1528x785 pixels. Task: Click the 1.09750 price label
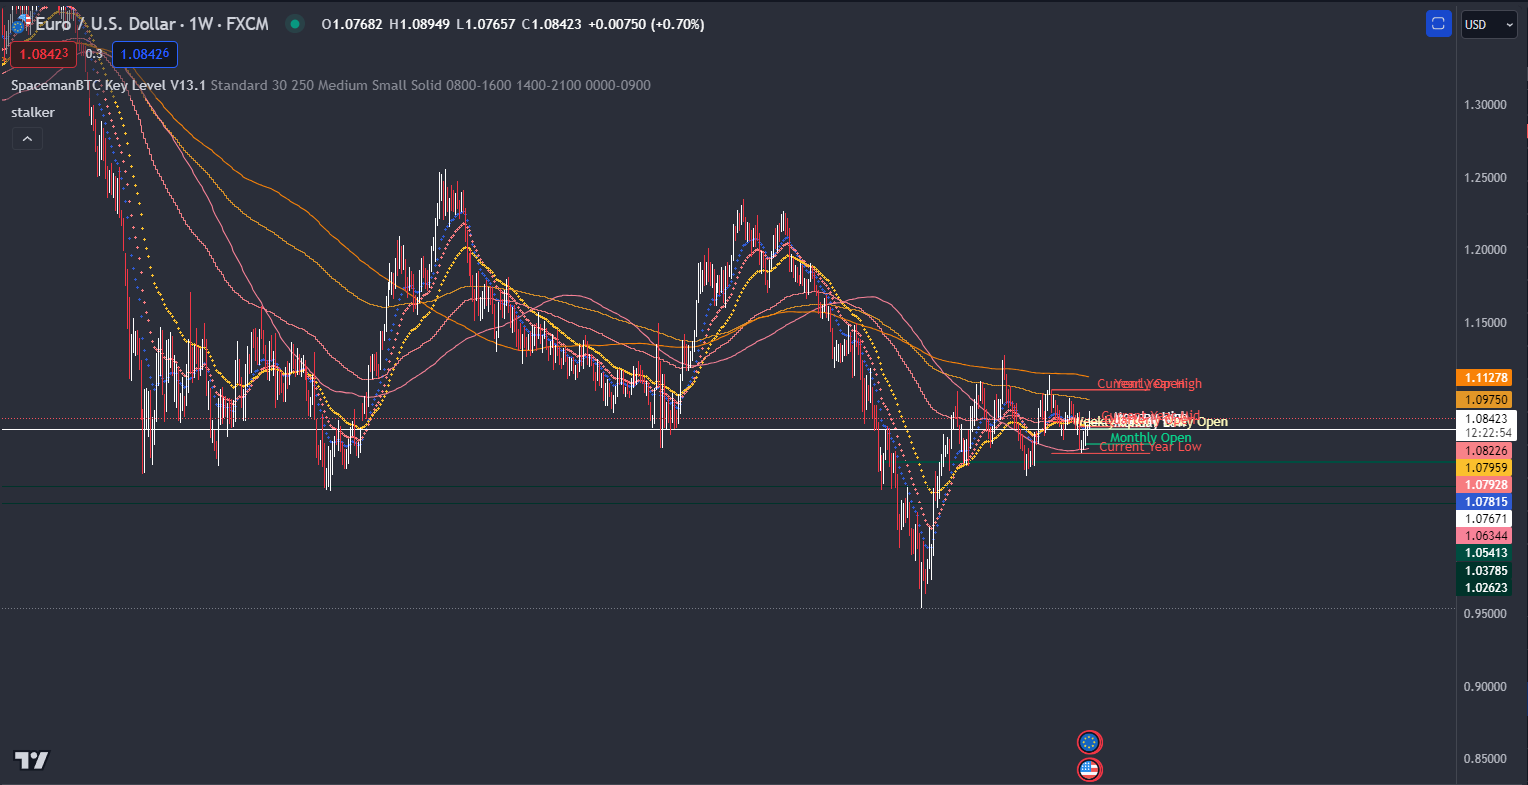coord(1486,400)
